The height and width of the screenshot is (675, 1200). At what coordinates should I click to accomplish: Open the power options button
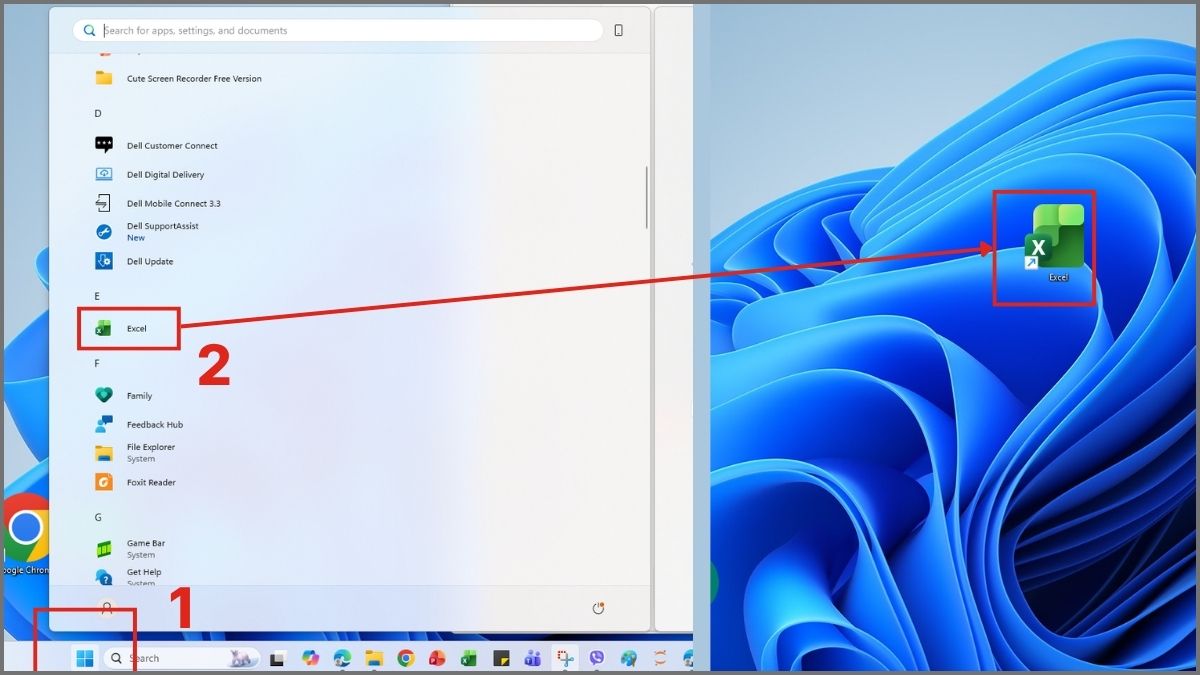pos(598,608)
